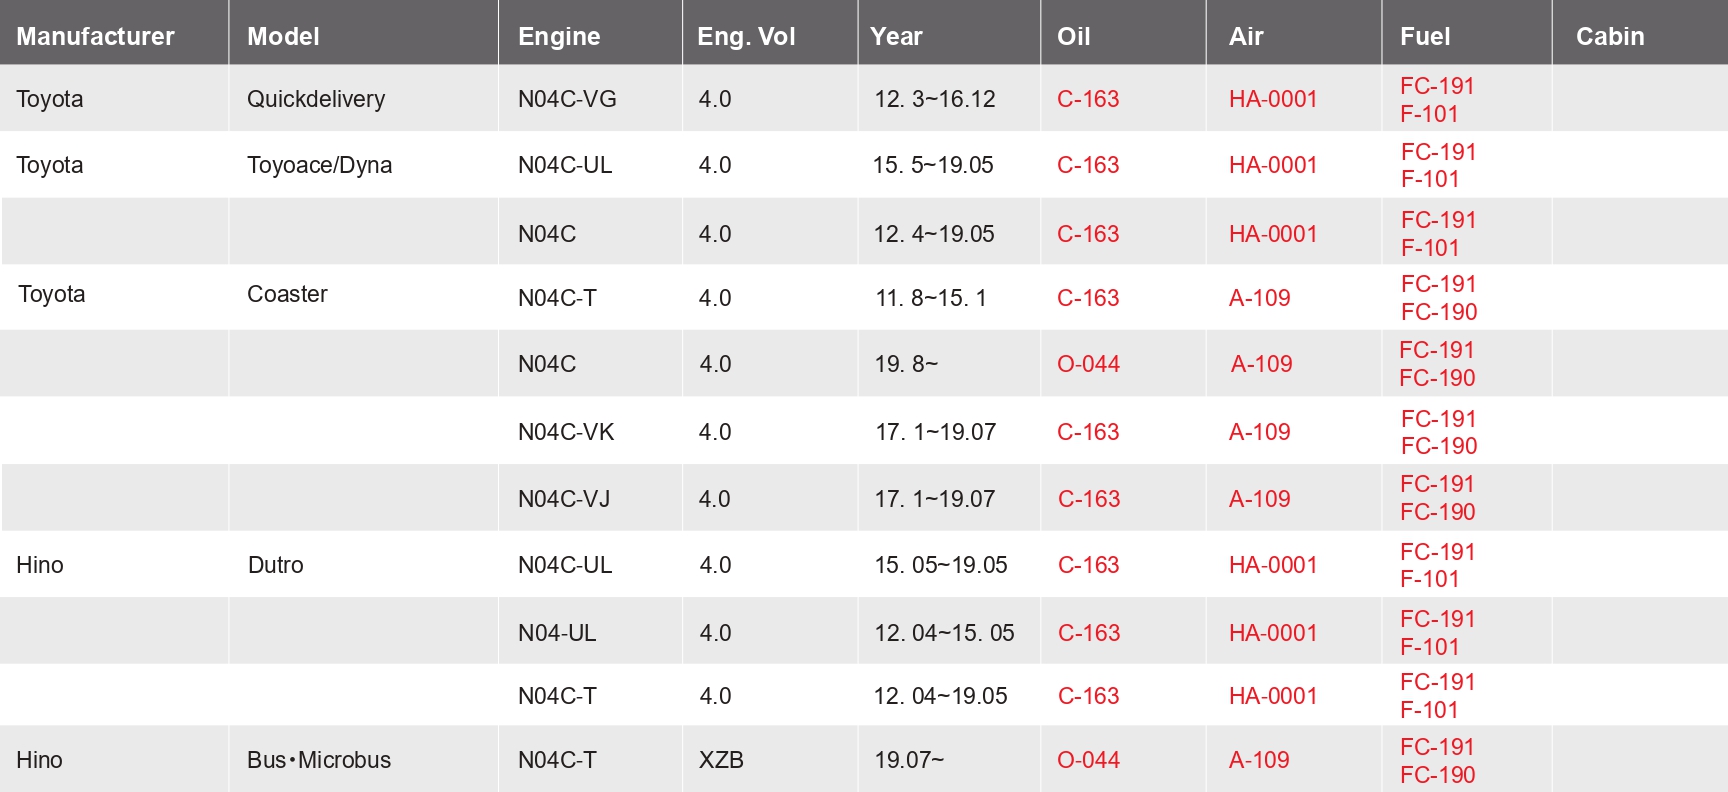1728x792 pixels.
Task: Click engine code N04C-VG
Action: coord(567,99)
